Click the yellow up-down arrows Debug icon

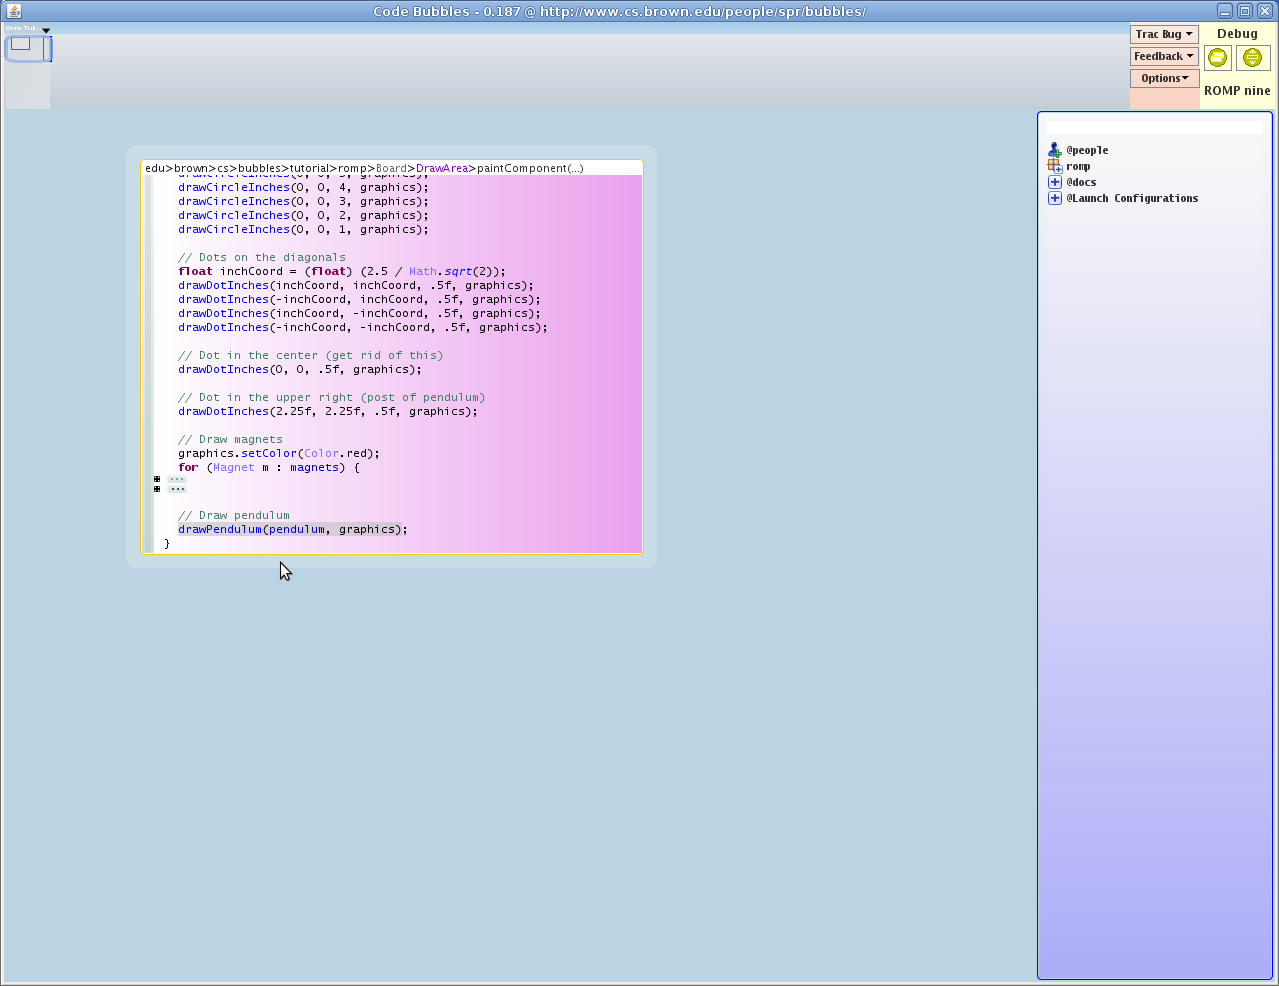(1252, 58)
